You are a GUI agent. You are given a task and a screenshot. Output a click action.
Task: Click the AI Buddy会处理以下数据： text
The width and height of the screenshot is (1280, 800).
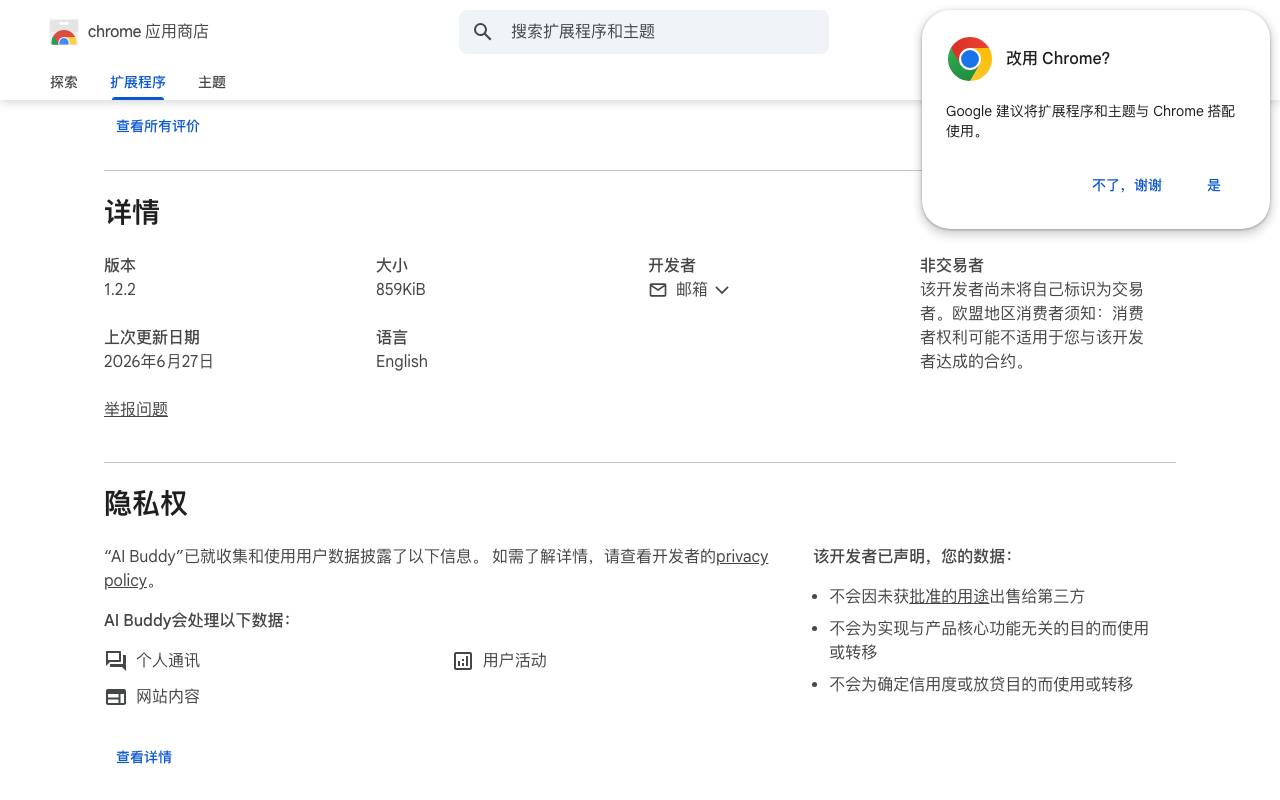(x=197, y=620)
